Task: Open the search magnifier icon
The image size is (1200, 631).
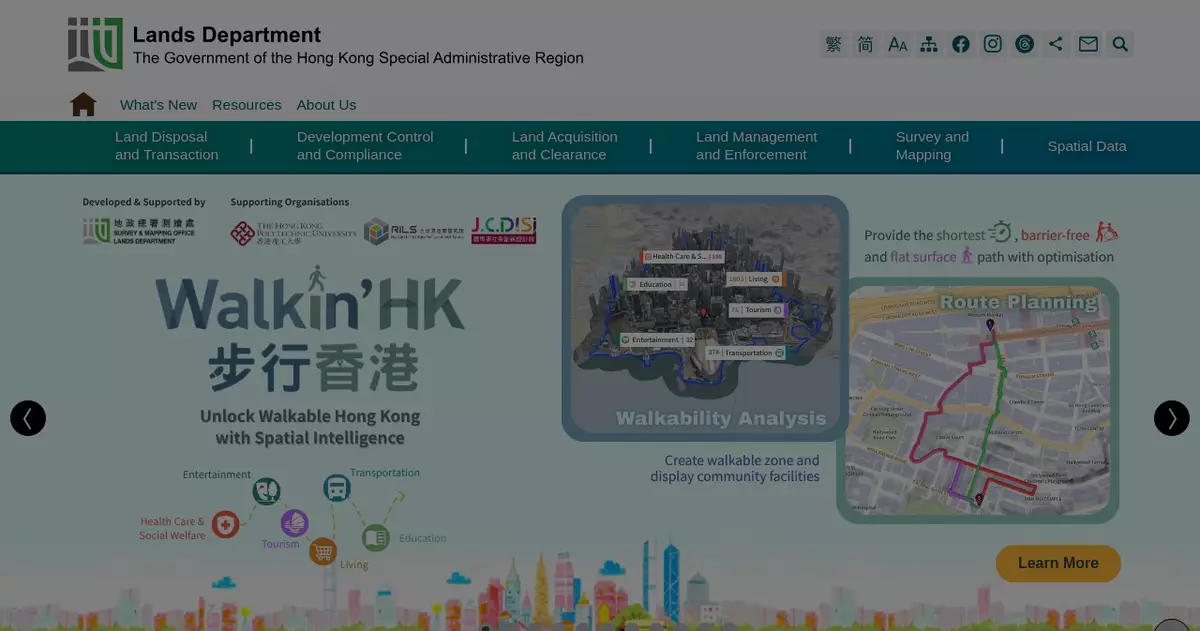Action: coord(1120,44)
